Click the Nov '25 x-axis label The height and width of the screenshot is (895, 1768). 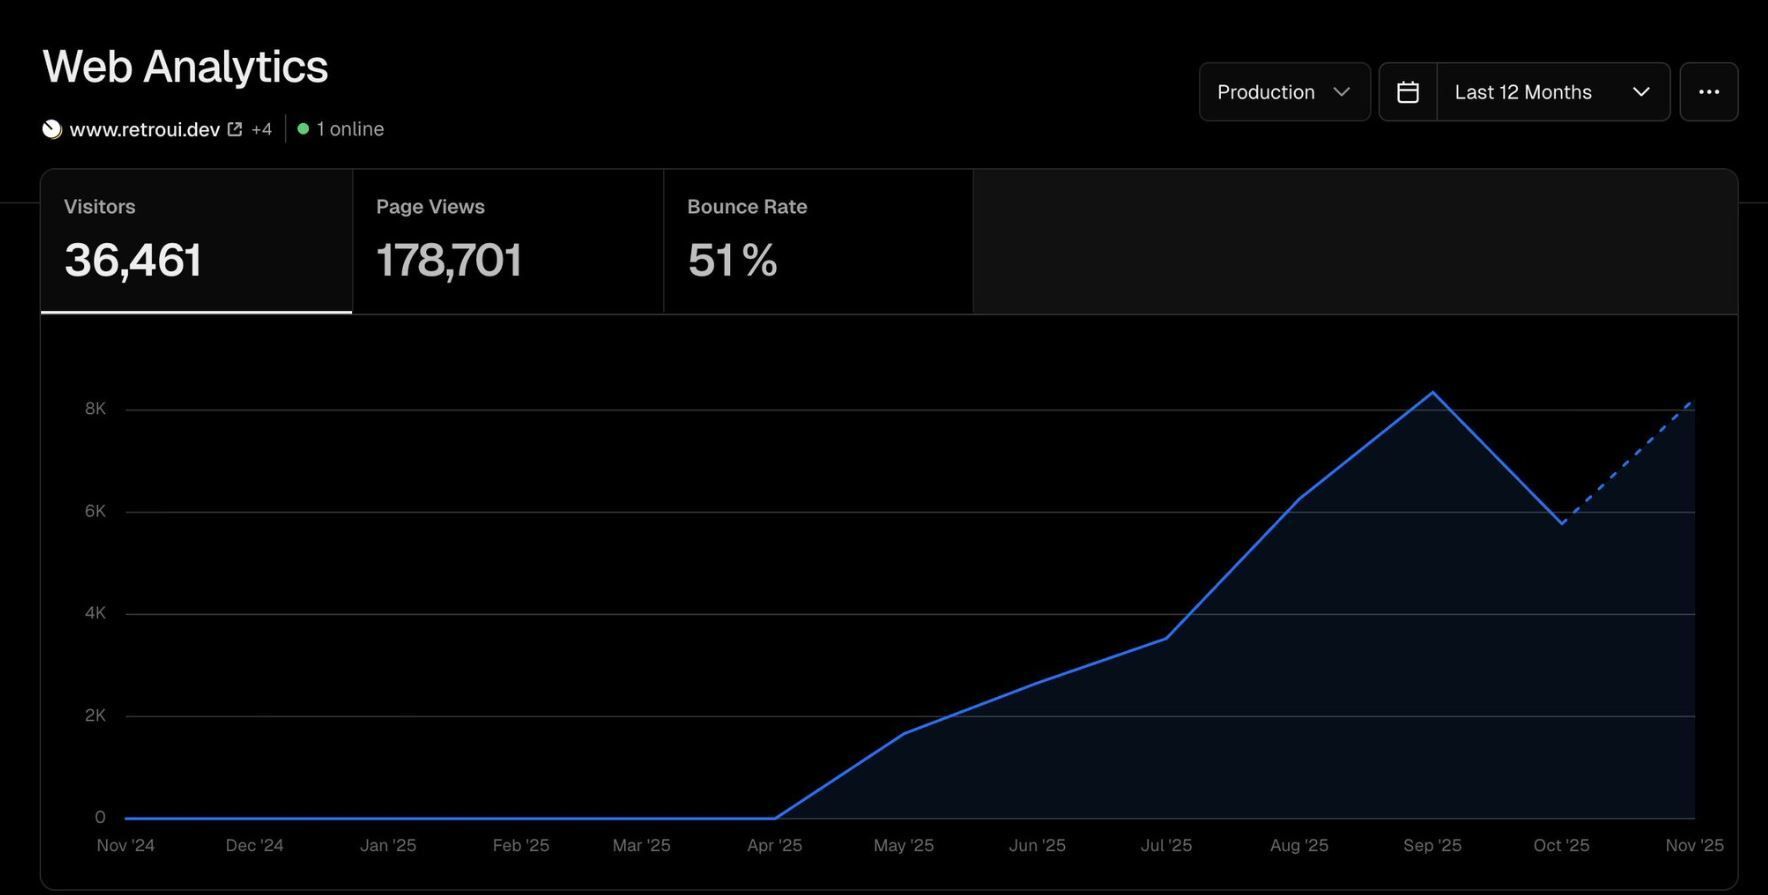(x=1695, y=845)
